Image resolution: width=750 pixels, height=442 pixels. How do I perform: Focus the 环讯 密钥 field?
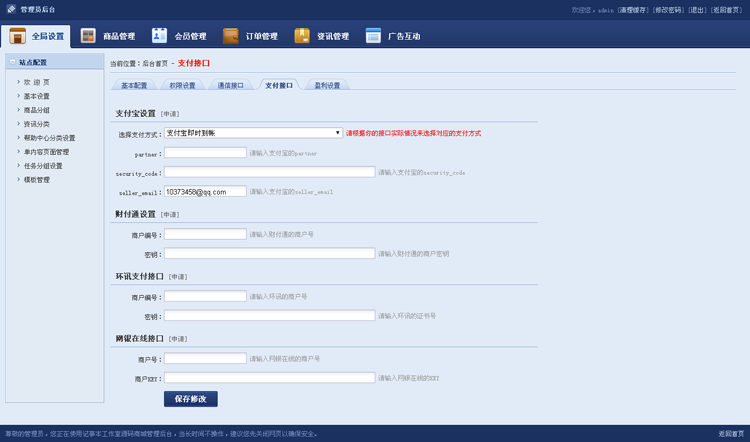(x=269, y=315)
